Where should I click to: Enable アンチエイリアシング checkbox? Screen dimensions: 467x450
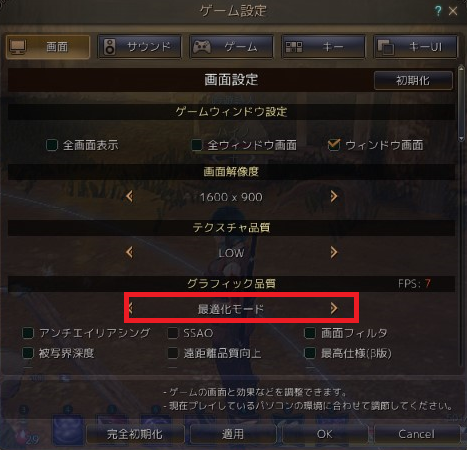coord(28,333)
